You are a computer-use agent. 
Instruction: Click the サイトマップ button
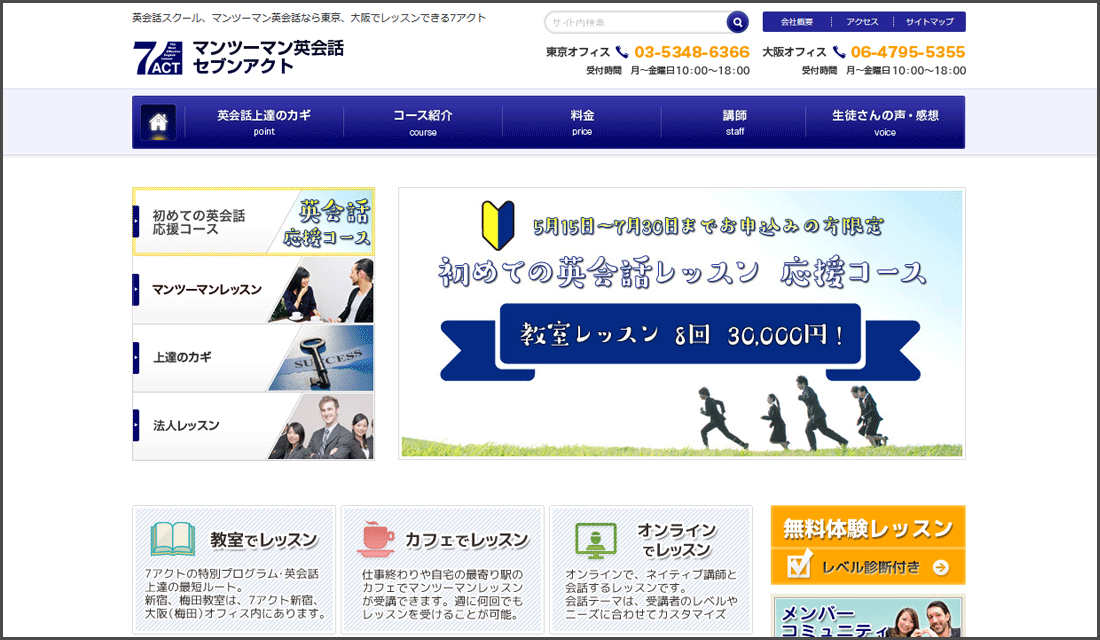931,21
